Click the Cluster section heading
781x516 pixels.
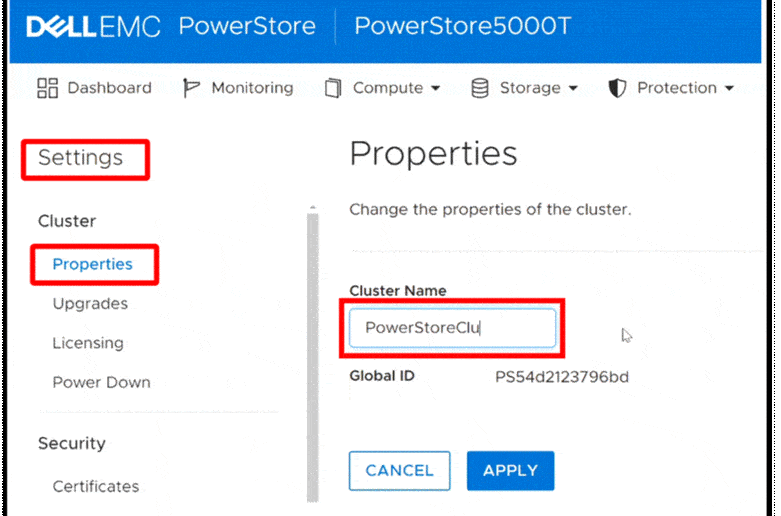tap(67, 221)
